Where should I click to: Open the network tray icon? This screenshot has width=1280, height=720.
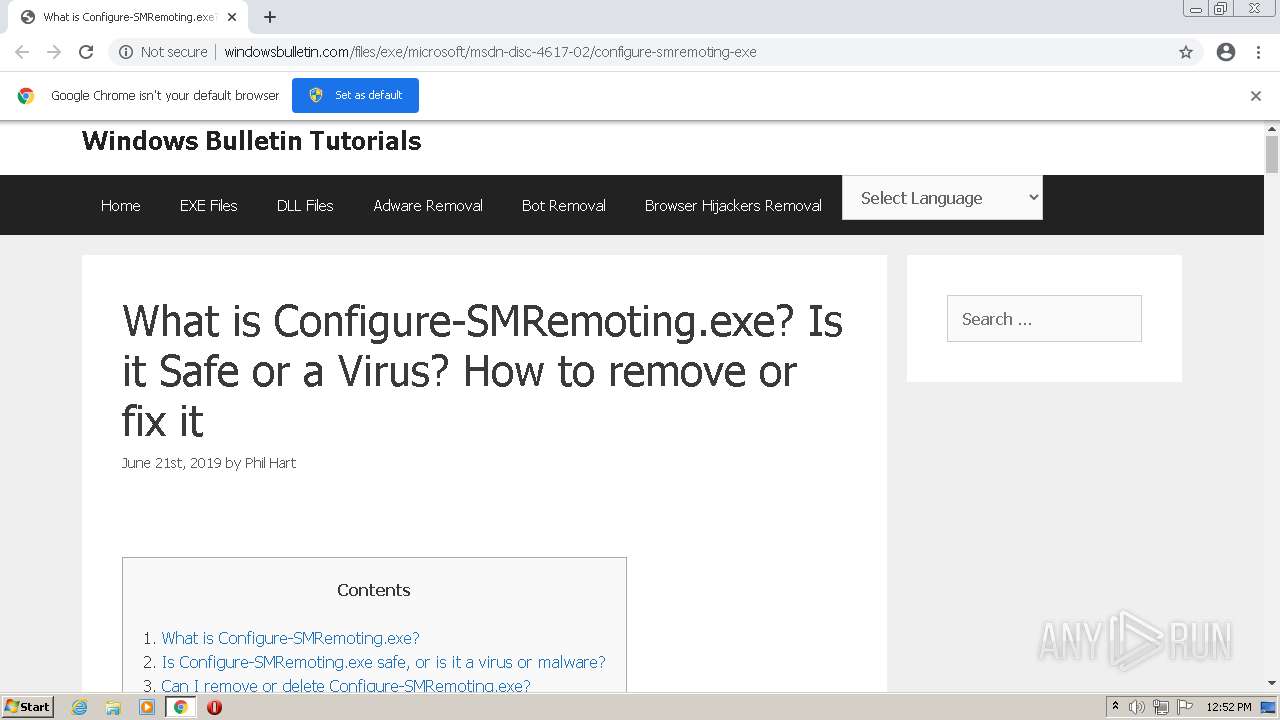1161,707
